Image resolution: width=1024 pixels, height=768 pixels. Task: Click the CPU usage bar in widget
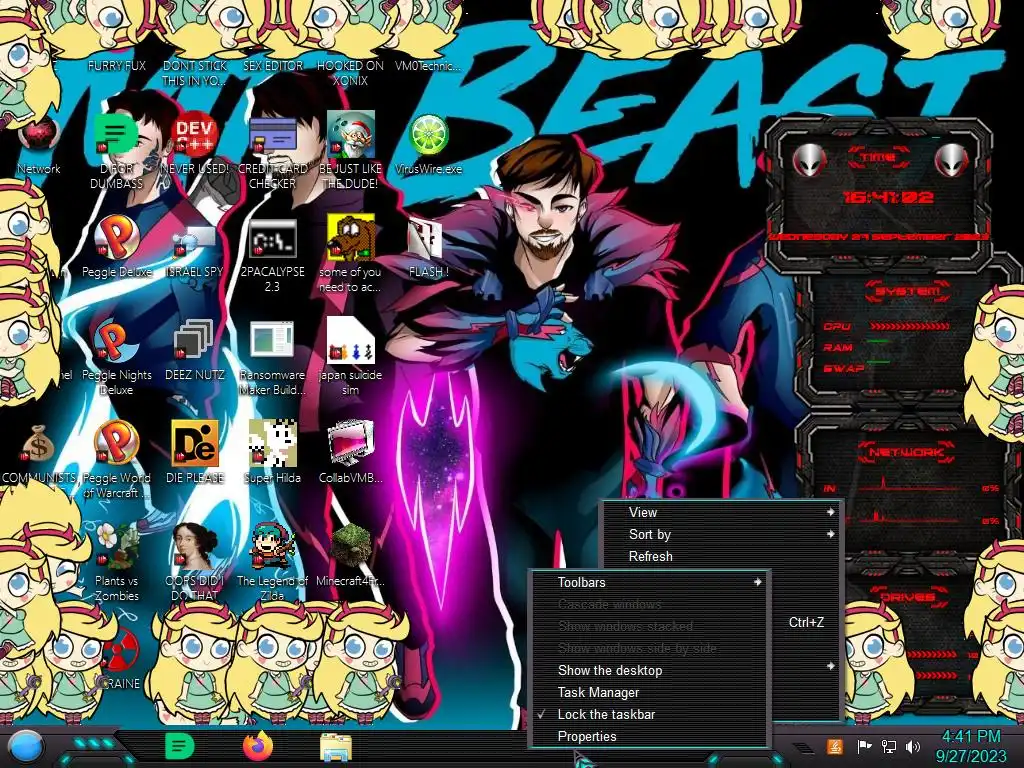(910, 325)
